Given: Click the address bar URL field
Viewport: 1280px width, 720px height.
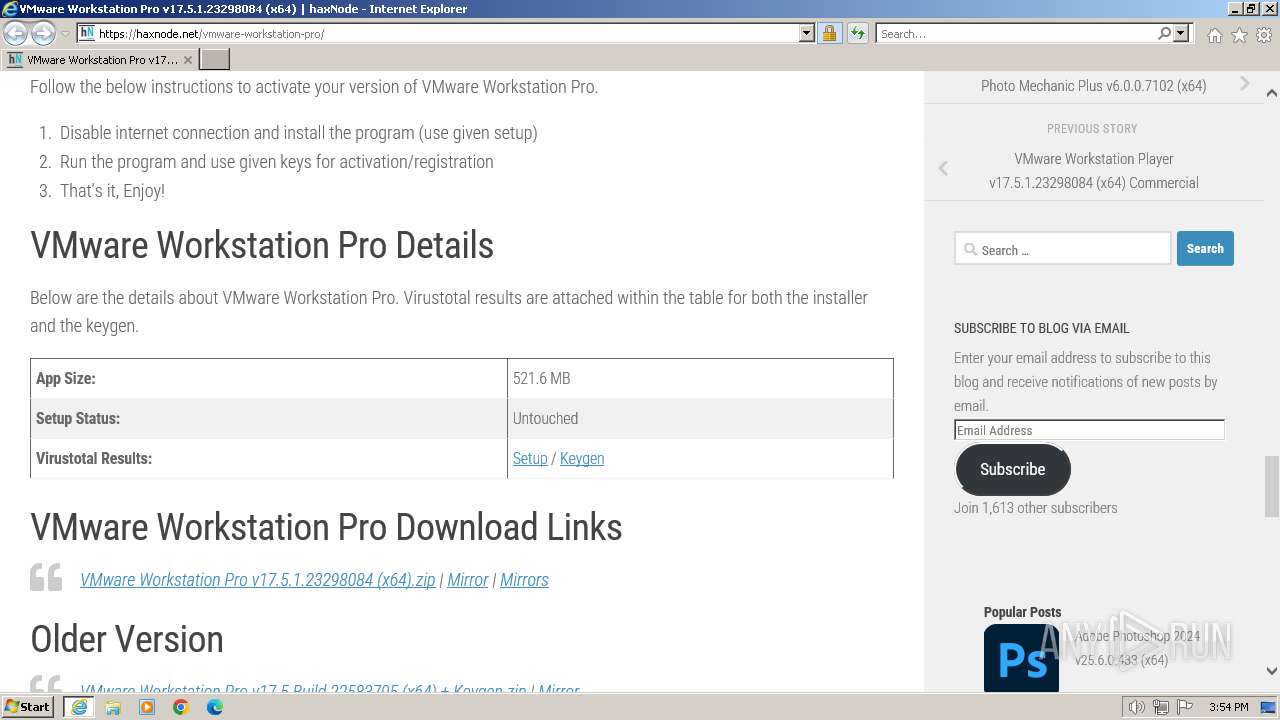Looking at the screenshot, I should 447,33.
